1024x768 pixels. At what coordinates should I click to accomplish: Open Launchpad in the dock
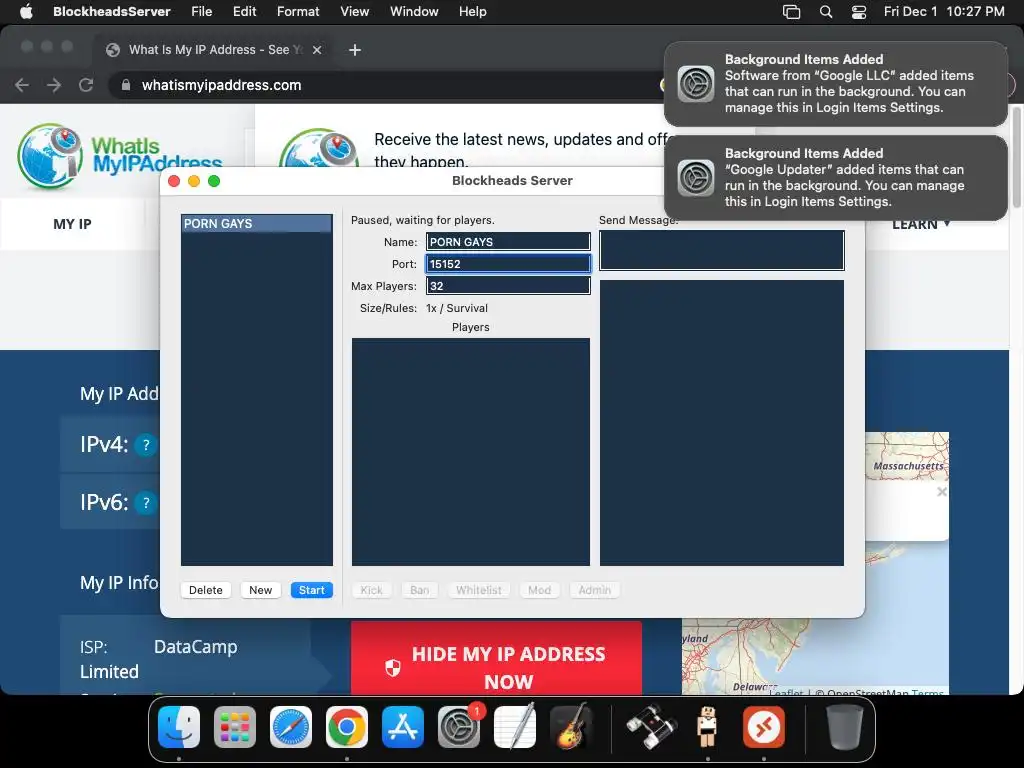(234, 727)
